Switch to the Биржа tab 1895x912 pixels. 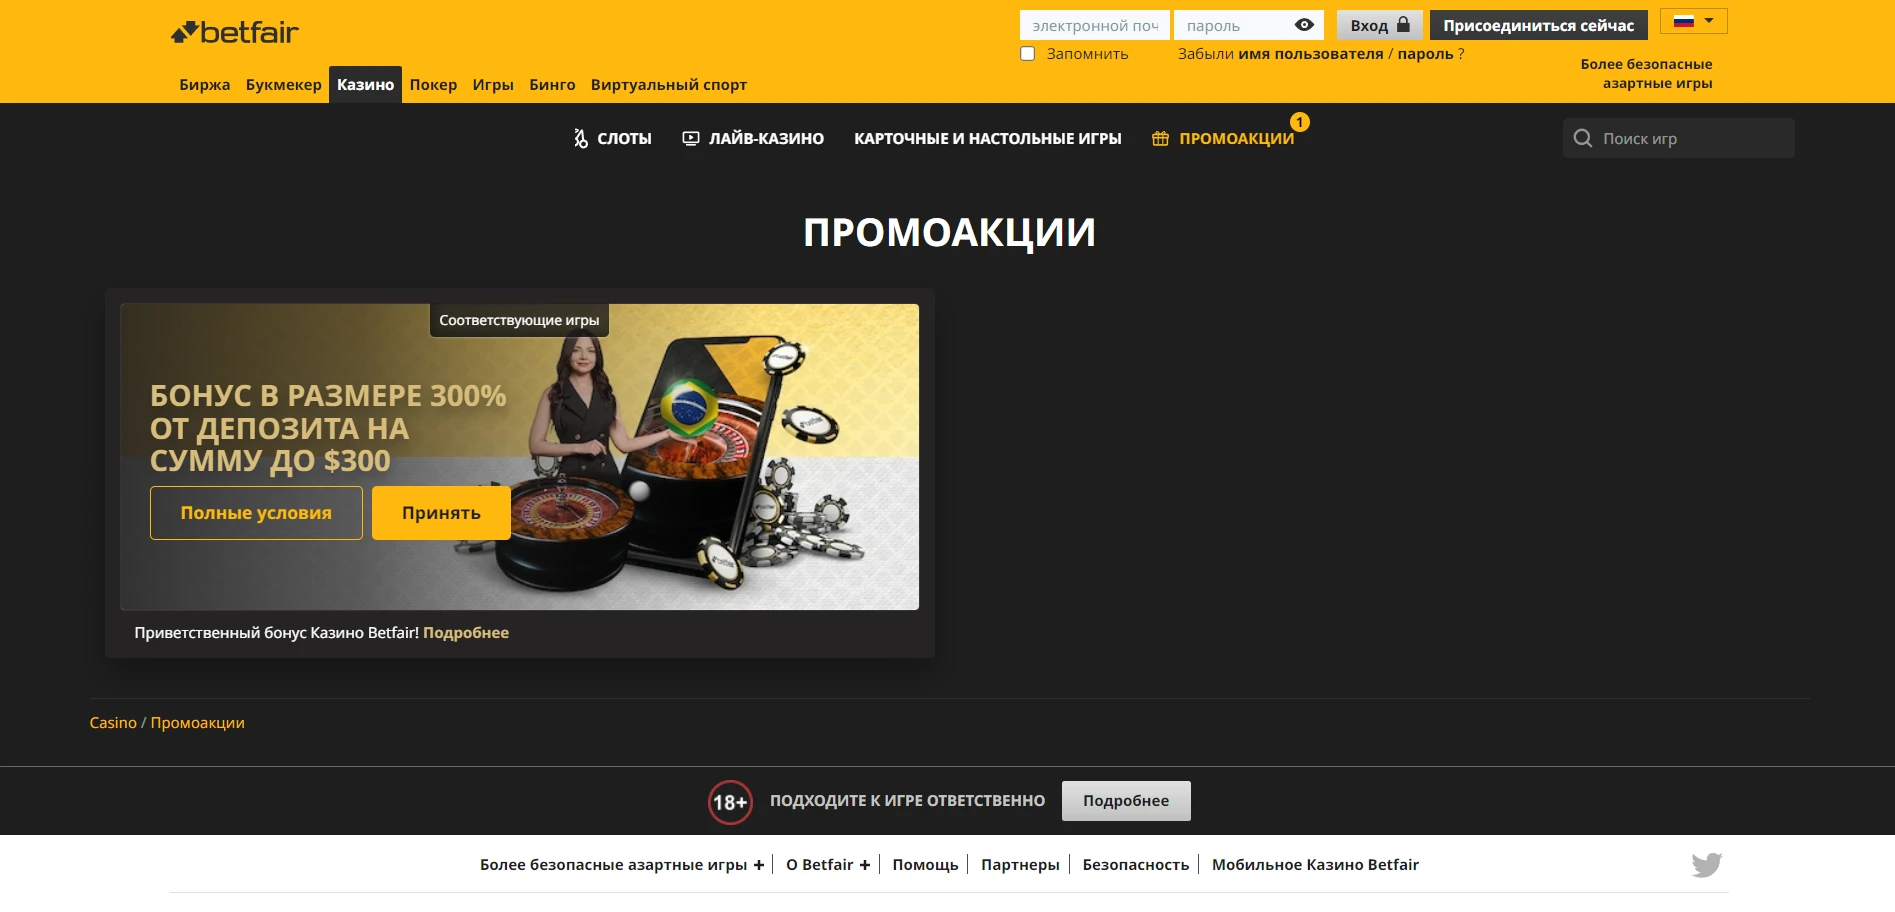pyautogui.click(x=205, y=85)
